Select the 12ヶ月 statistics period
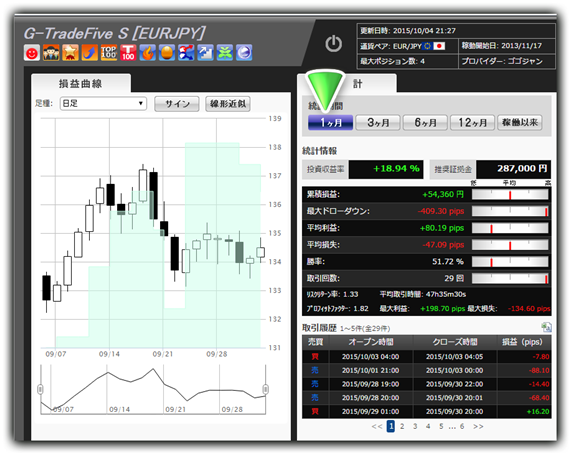Viewport: 571px width, 455px height. click(472, 122)
